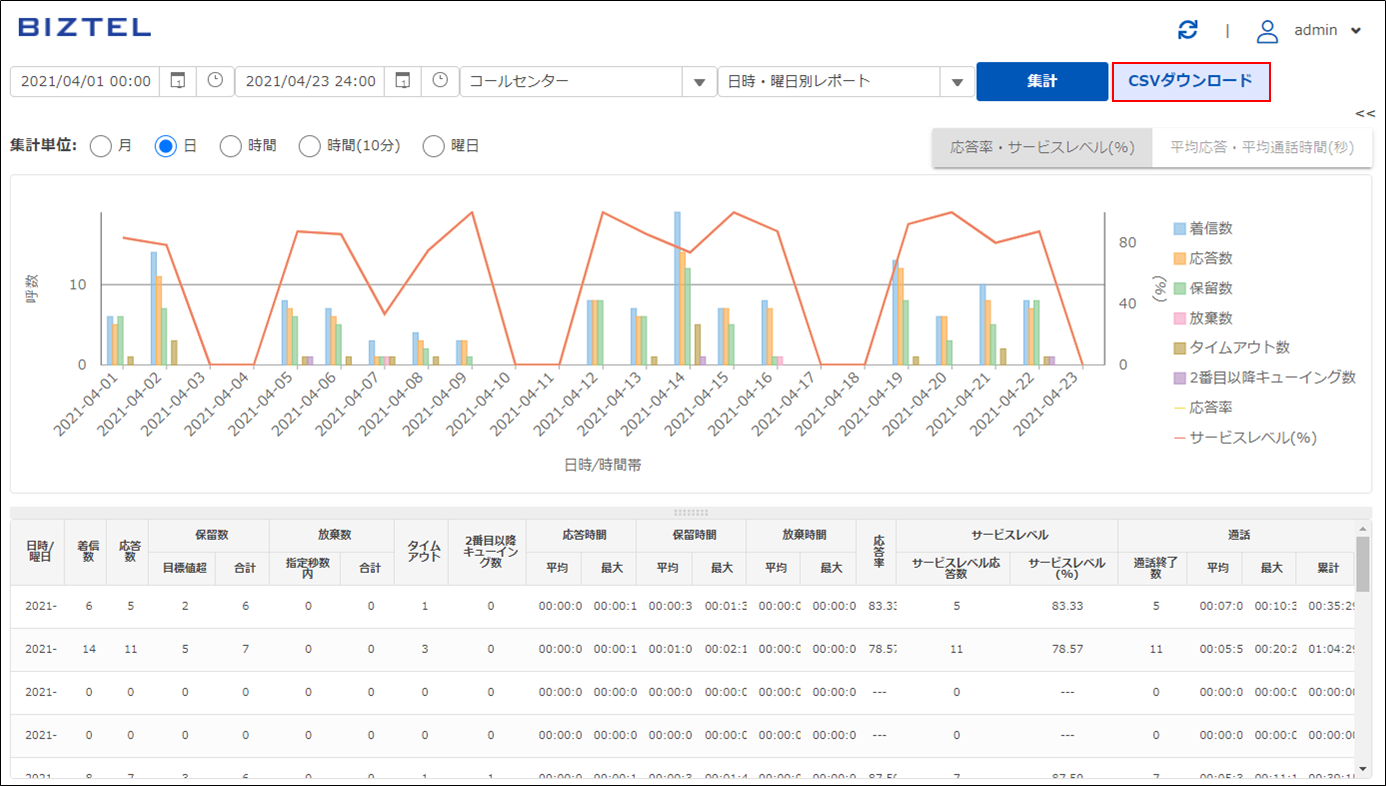Click the chart/table splitter handle

[692, 512]
